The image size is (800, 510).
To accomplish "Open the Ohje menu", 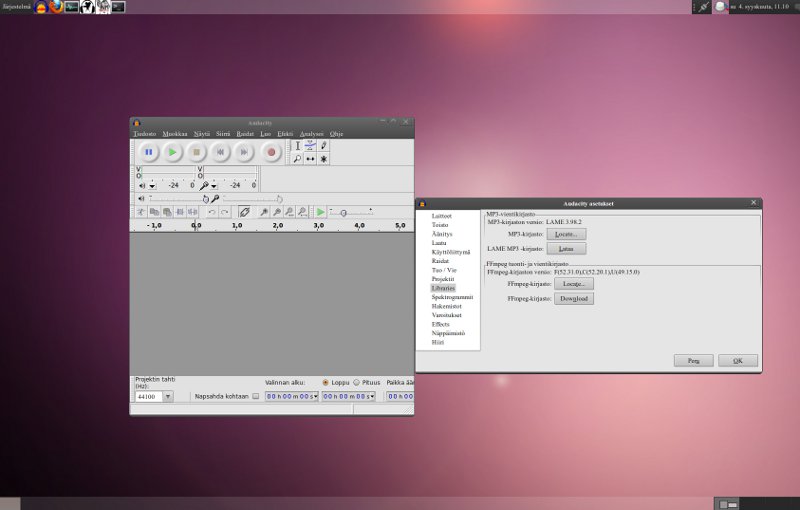I will [336, 134].
